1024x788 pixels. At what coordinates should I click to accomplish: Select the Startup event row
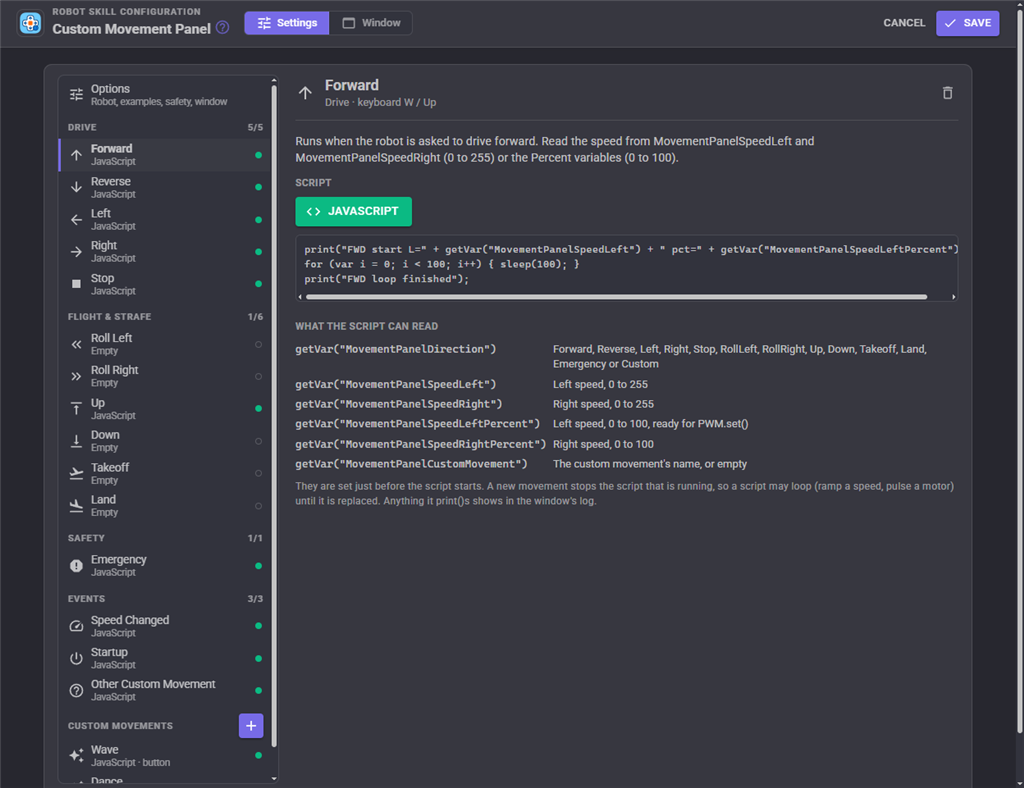(165, 658)
